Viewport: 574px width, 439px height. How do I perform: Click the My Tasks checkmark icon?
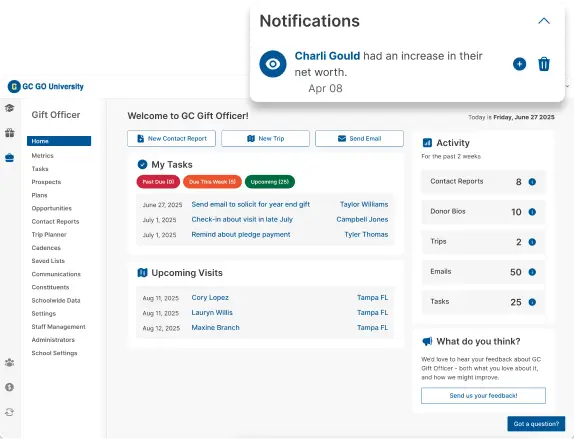142,164
